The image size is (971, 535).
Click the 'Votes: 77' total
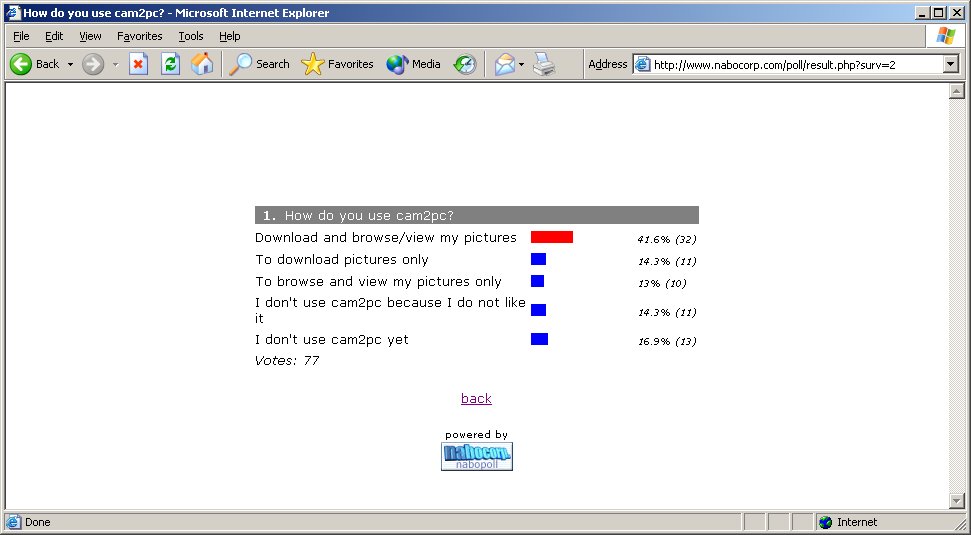287,360
